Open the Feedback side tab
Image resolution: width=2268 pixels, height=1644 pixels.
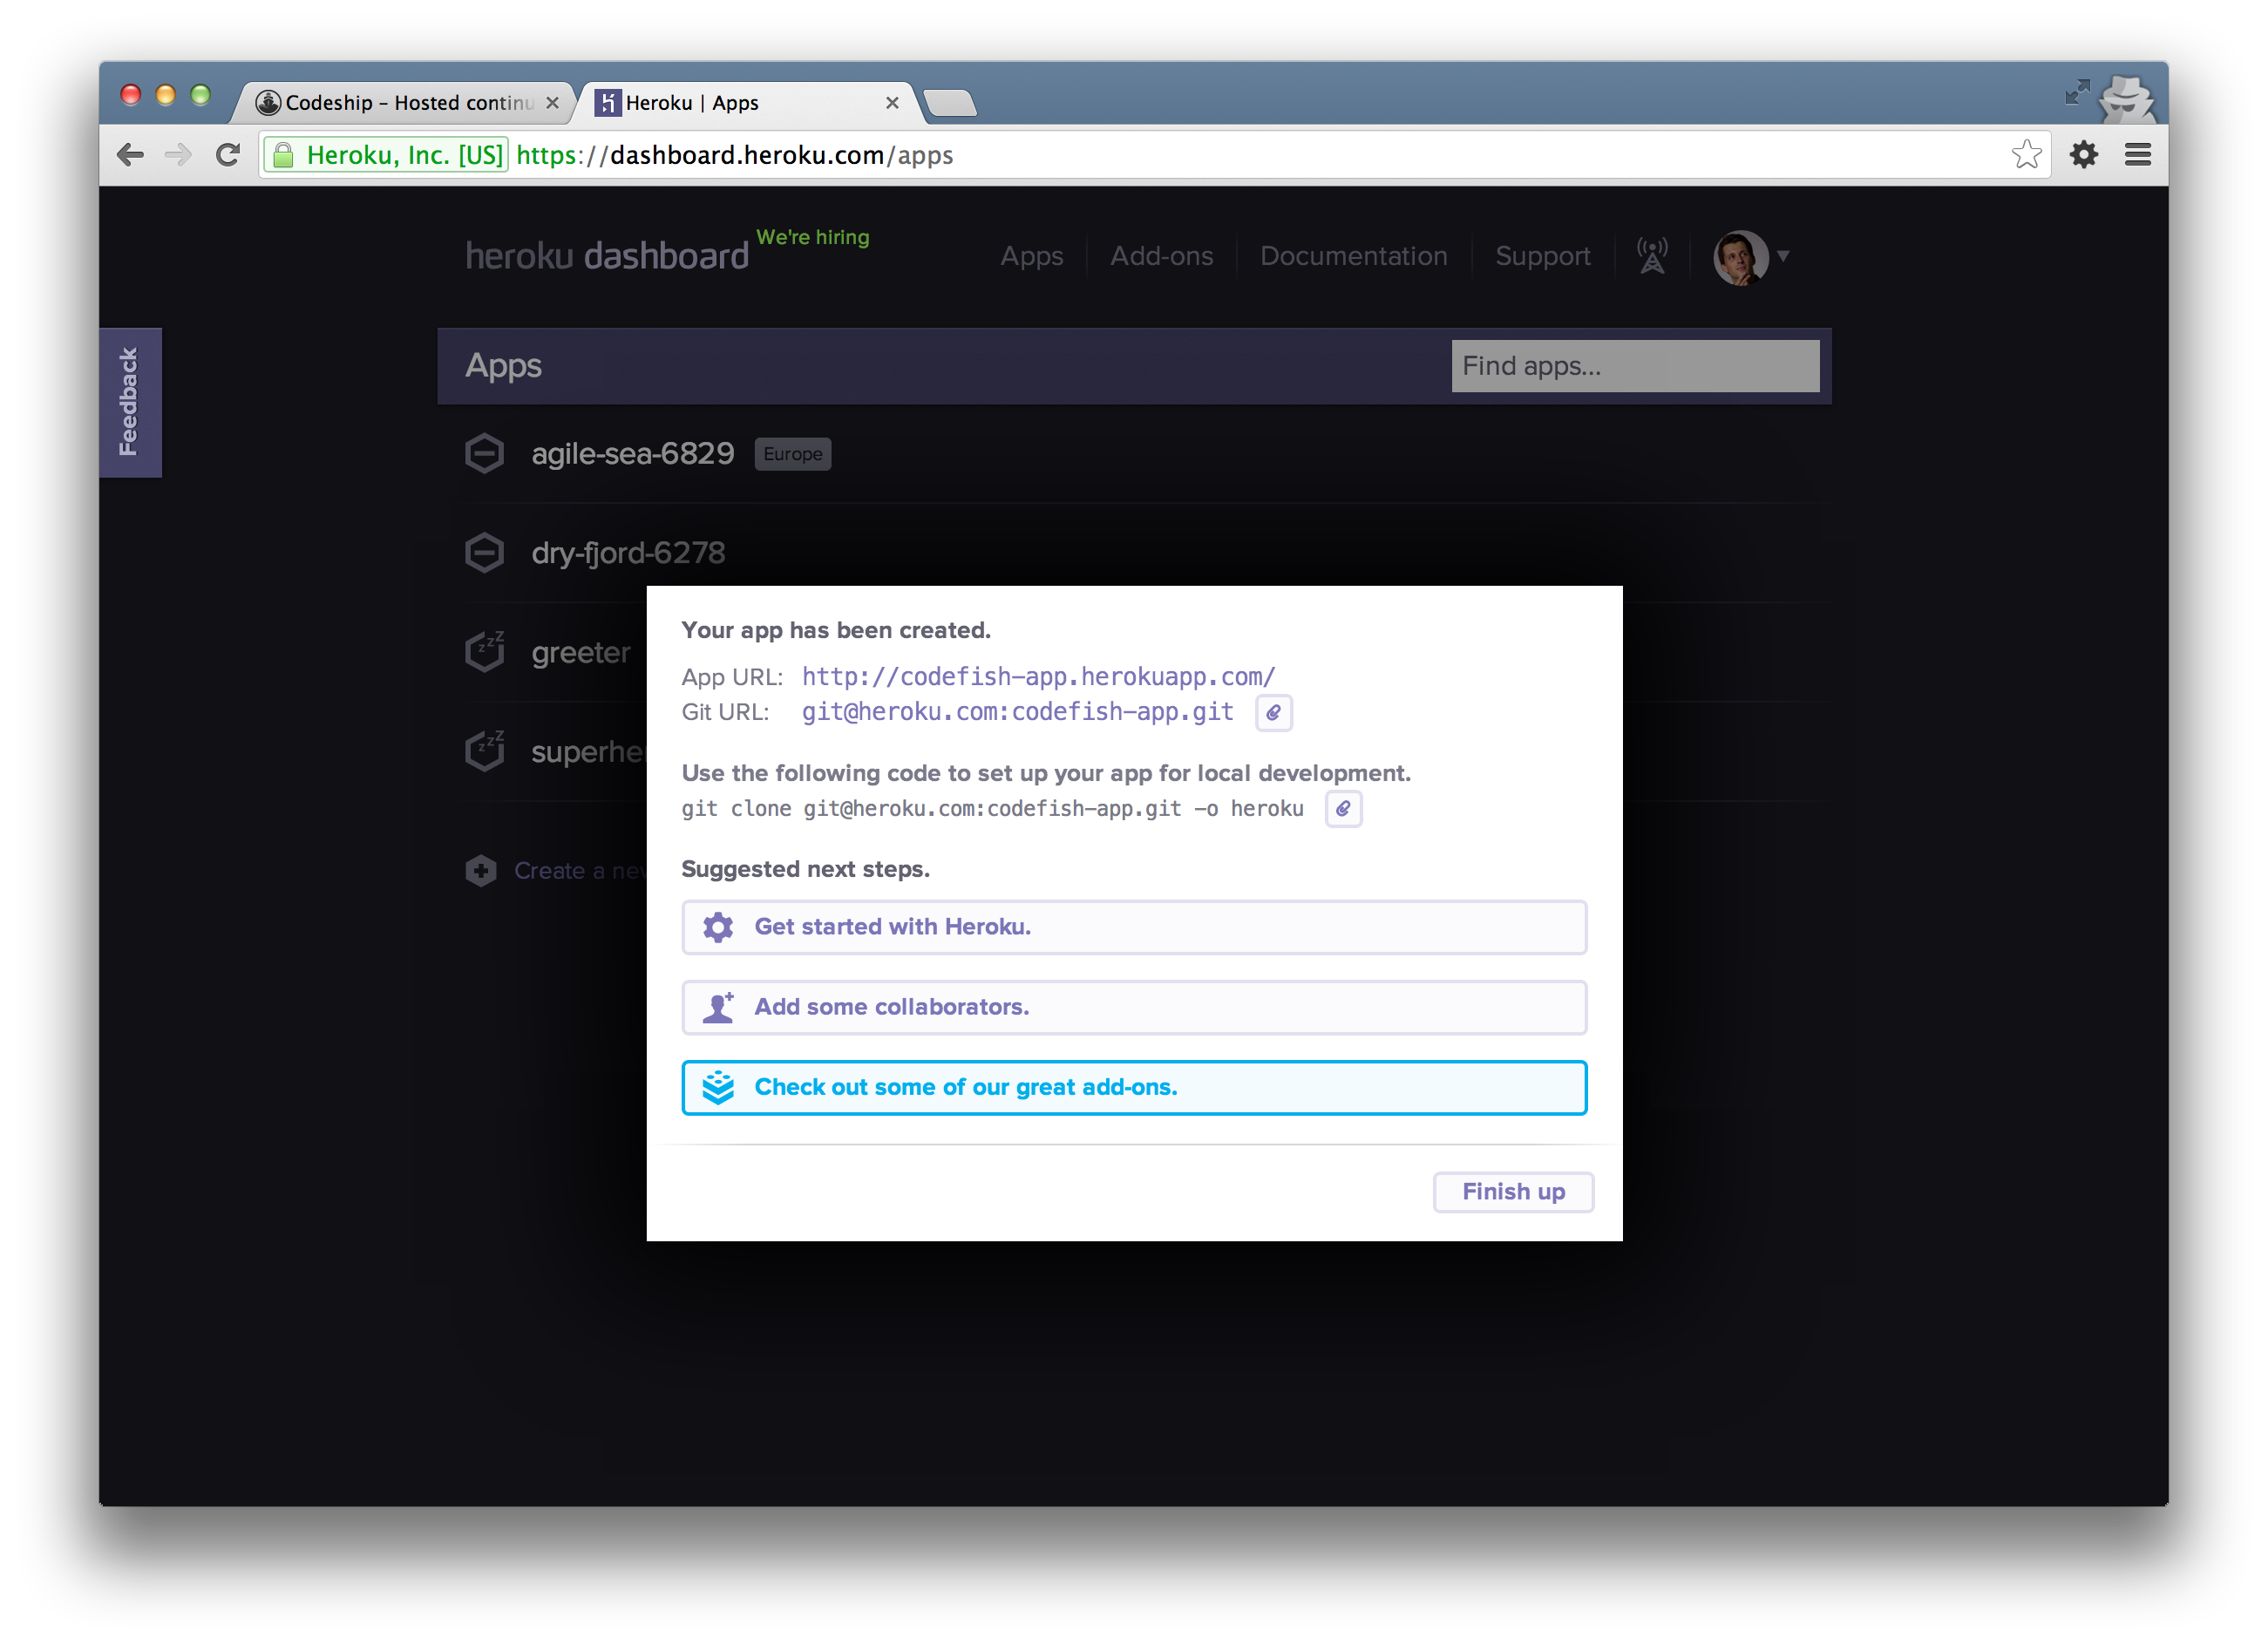pos(129,402)
